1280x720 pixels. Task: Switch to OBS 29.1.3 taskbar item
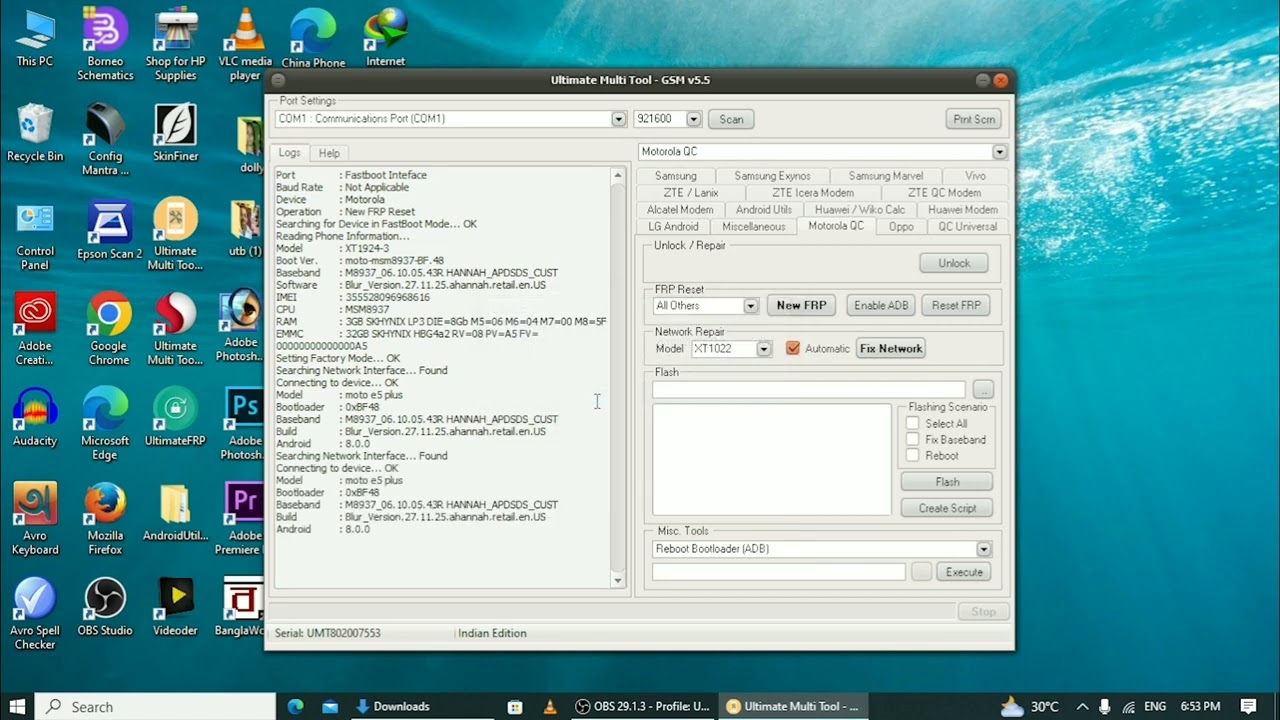(643, 706)
